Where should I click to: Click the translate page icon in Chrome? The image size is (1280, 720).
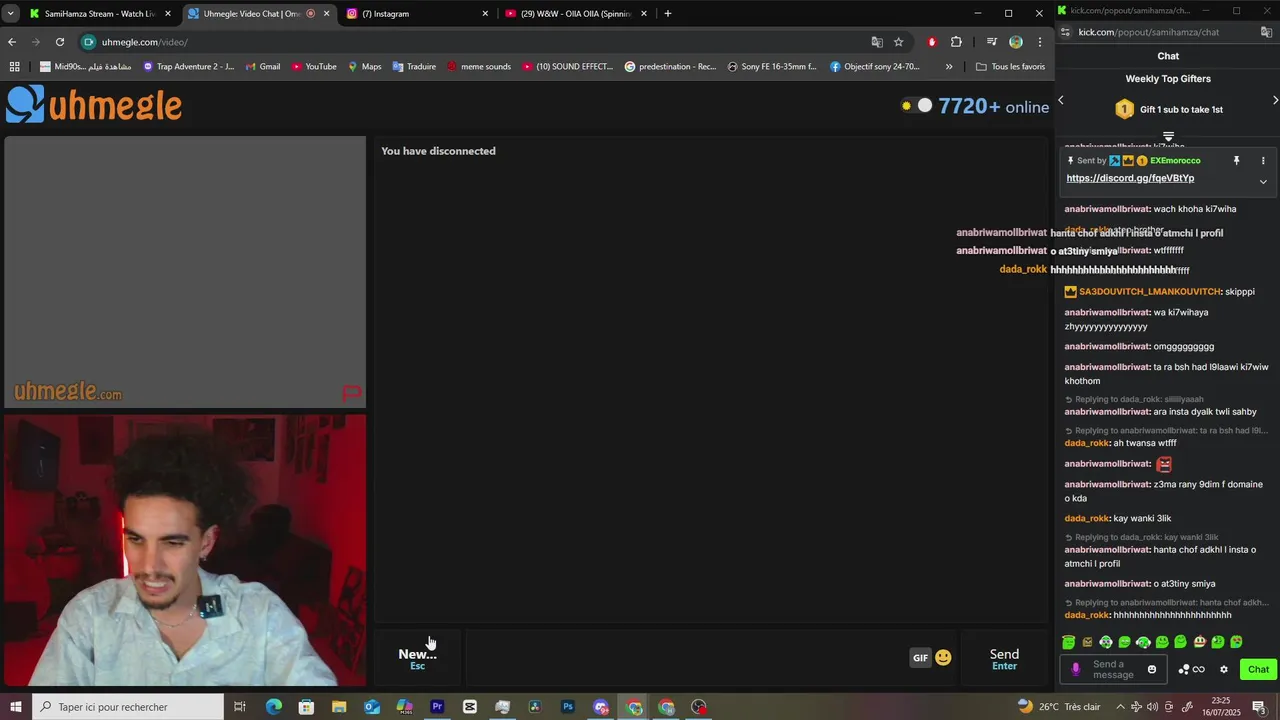coord(877,42)
